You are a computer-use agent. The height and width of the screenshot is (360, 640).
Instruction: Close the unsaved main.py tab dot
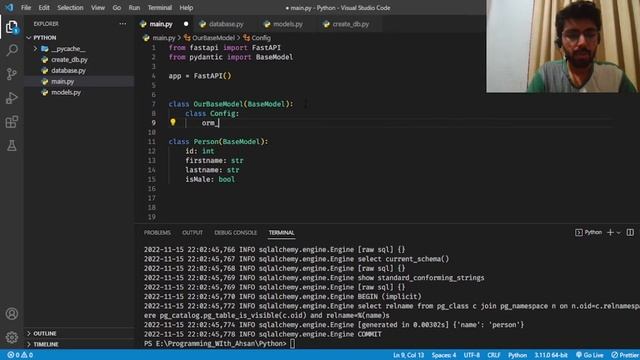tap(186, 24)
